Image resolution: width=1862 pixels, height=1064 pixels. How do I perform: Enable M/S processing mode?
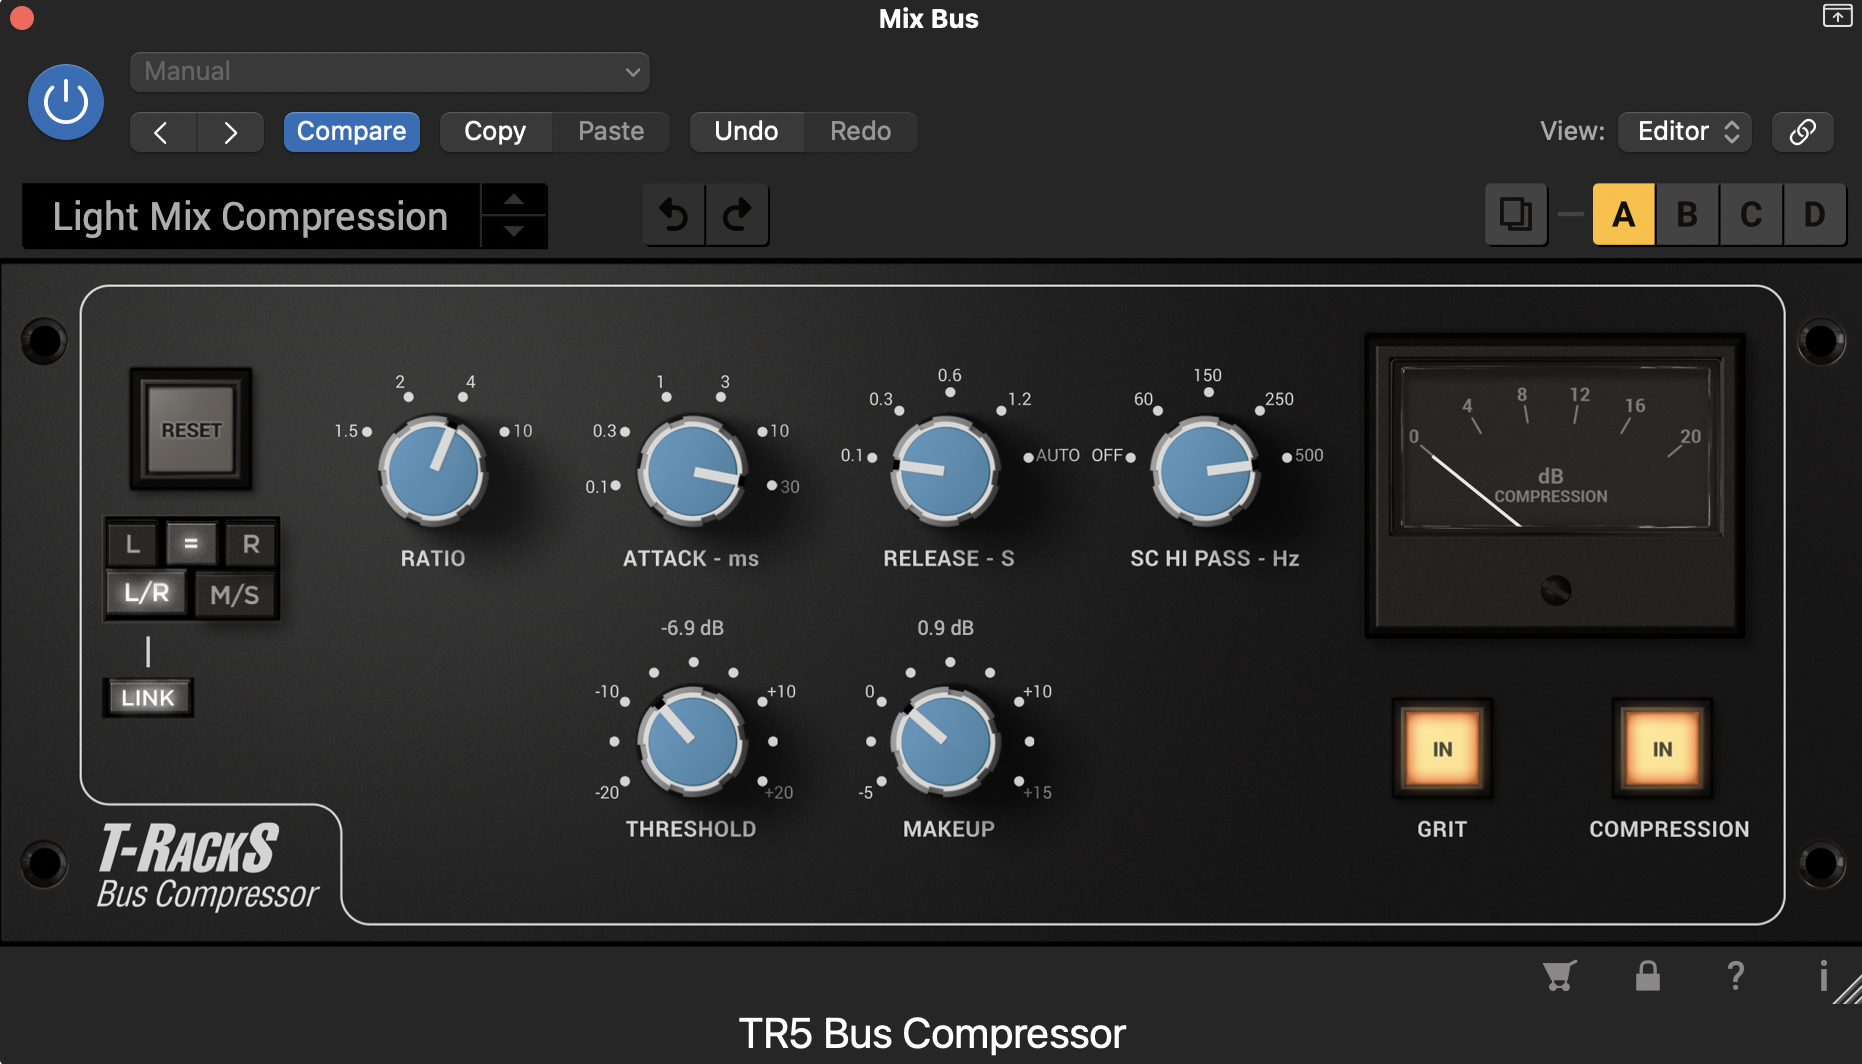coord(235,595)
